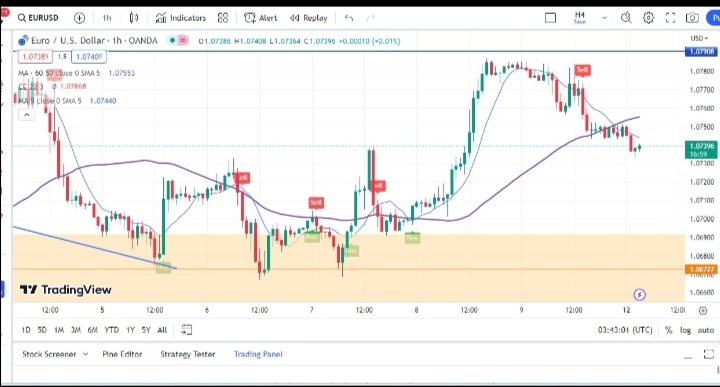Set range to 5D
The width and height of the screenshot is (720, 387).
tap(42, 330)
